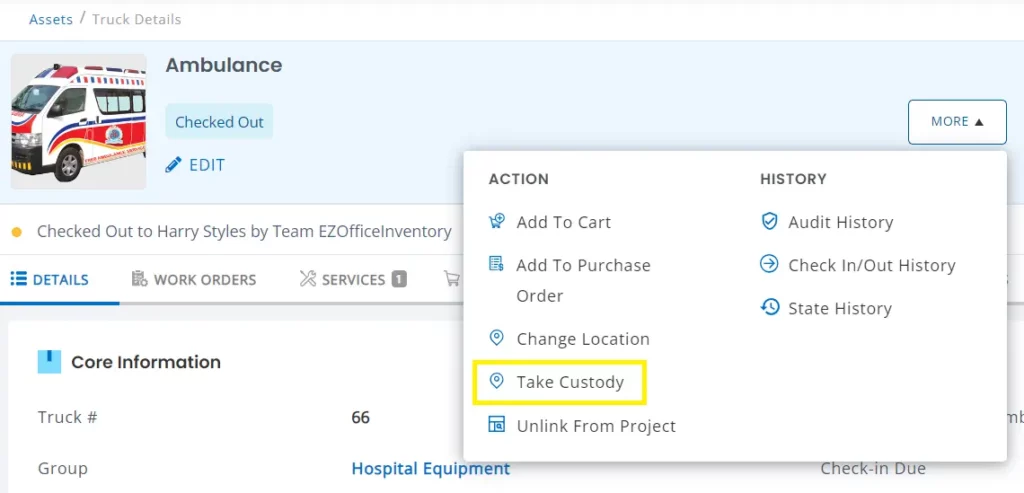Click the pencil icon next to EDIT
The image size is (1024, 493).
[174, 165]
